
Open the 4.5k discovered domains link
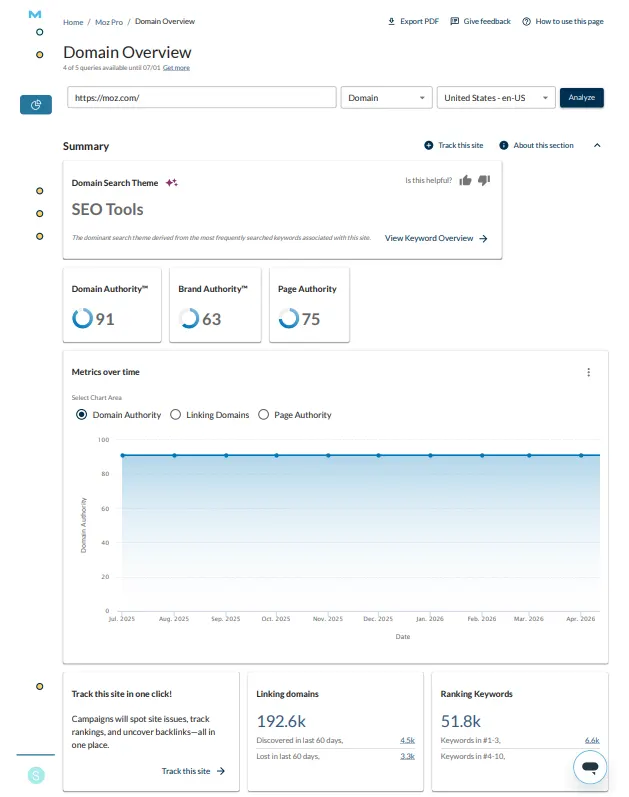pyautogui.click(x=407, y=740)
